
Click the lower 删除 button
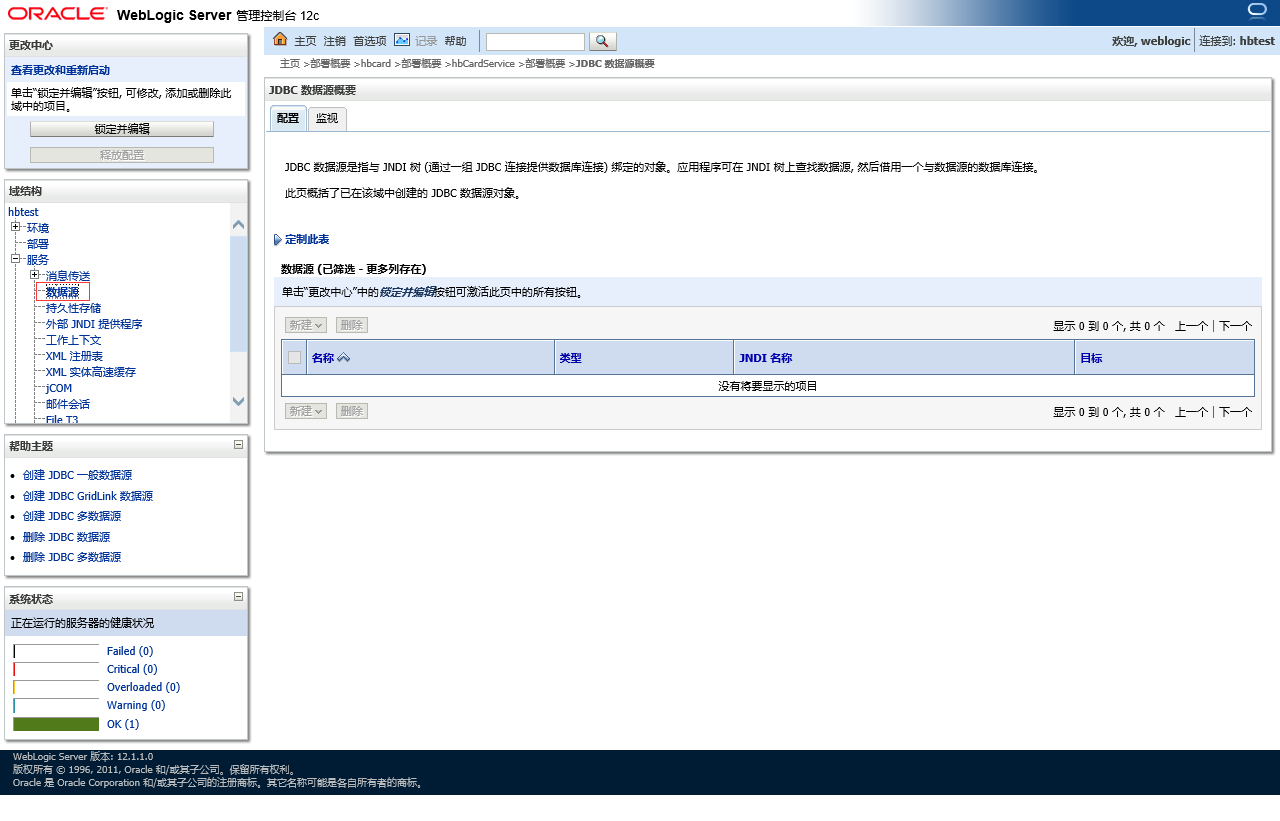[351, 411]
